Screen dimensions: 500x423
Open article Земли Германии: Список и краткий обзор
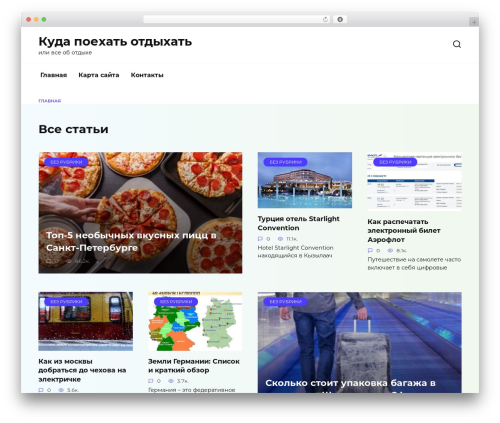pos(194,366)
